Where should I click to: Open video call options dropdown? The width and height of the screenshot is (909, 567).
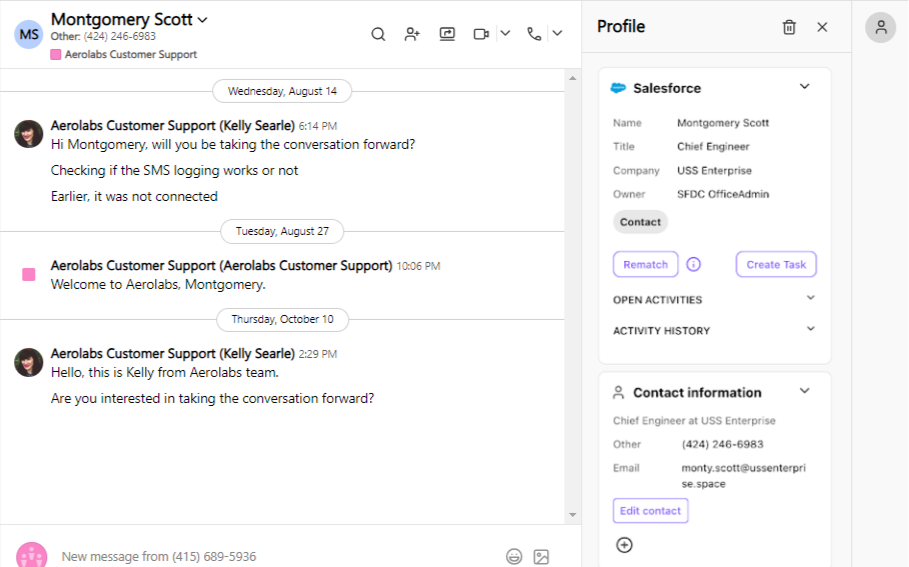coord(506,34)
